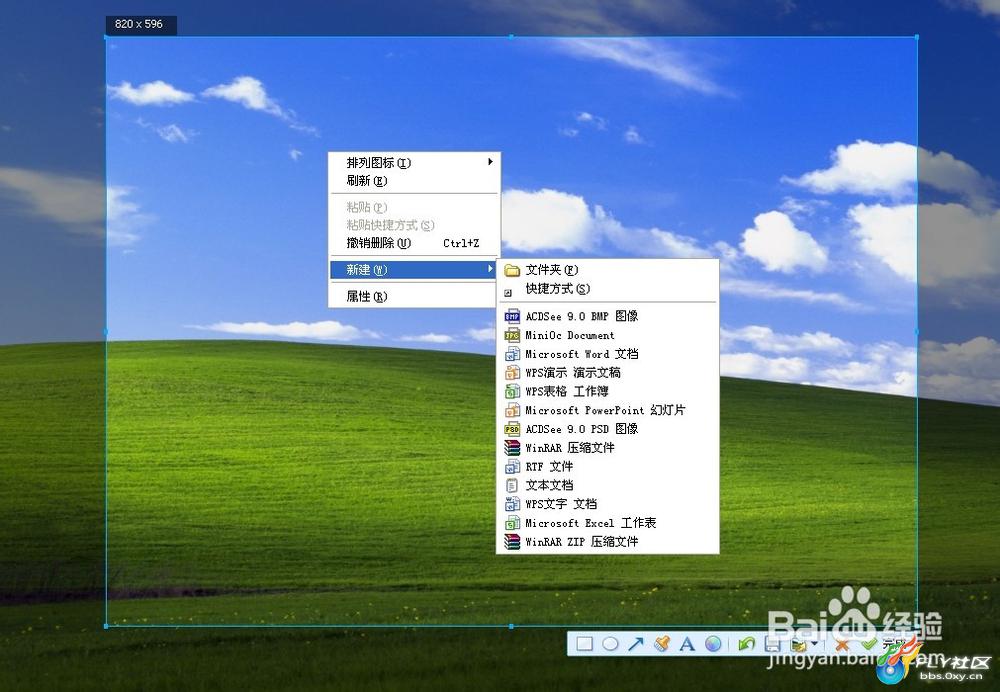Choose 刷新 from the context menu
Image resolution: width=1000 pixels, height=692 pixels.
pos(414,180)
